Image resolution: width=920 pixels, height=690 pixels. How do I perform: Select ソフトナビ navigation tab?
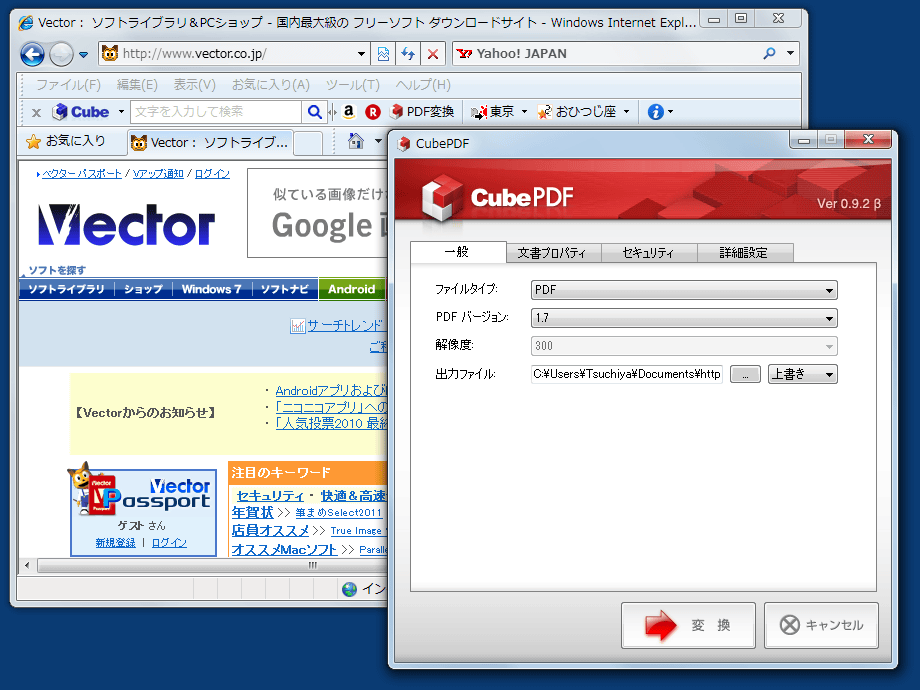[285, 289]
